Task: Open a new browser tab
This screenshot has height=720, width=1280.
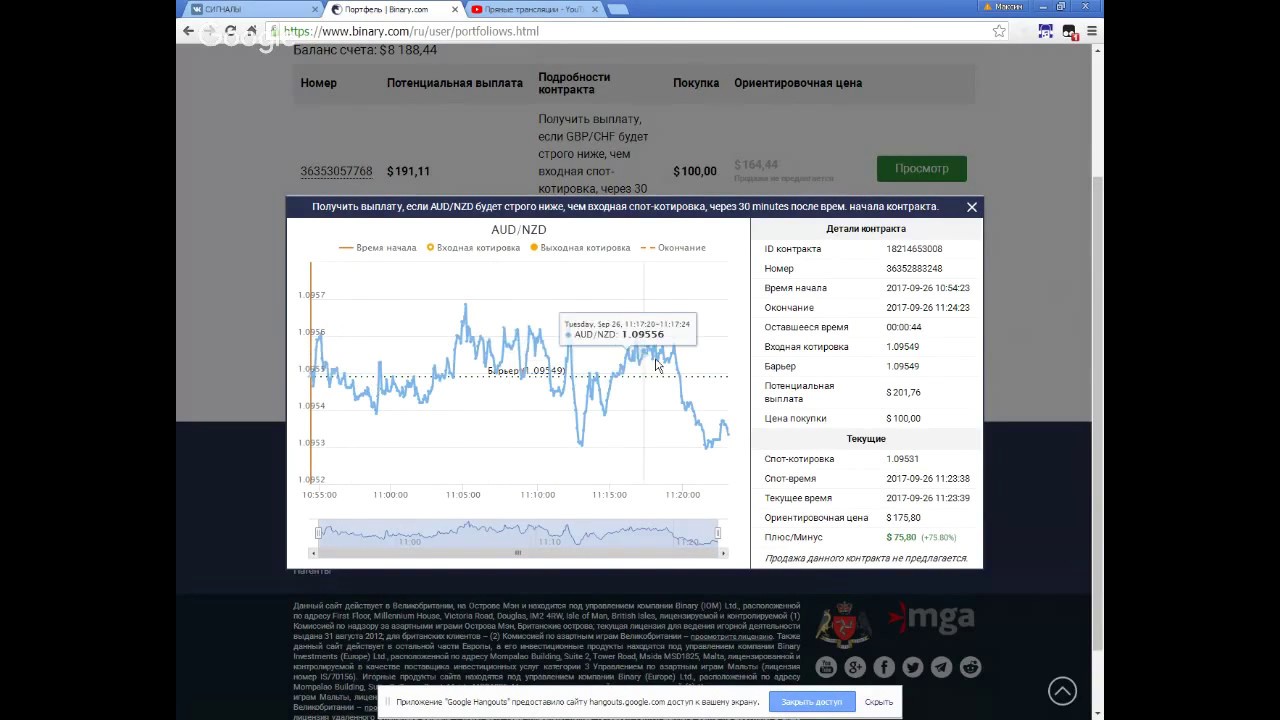Action: (x=618, y=9)
